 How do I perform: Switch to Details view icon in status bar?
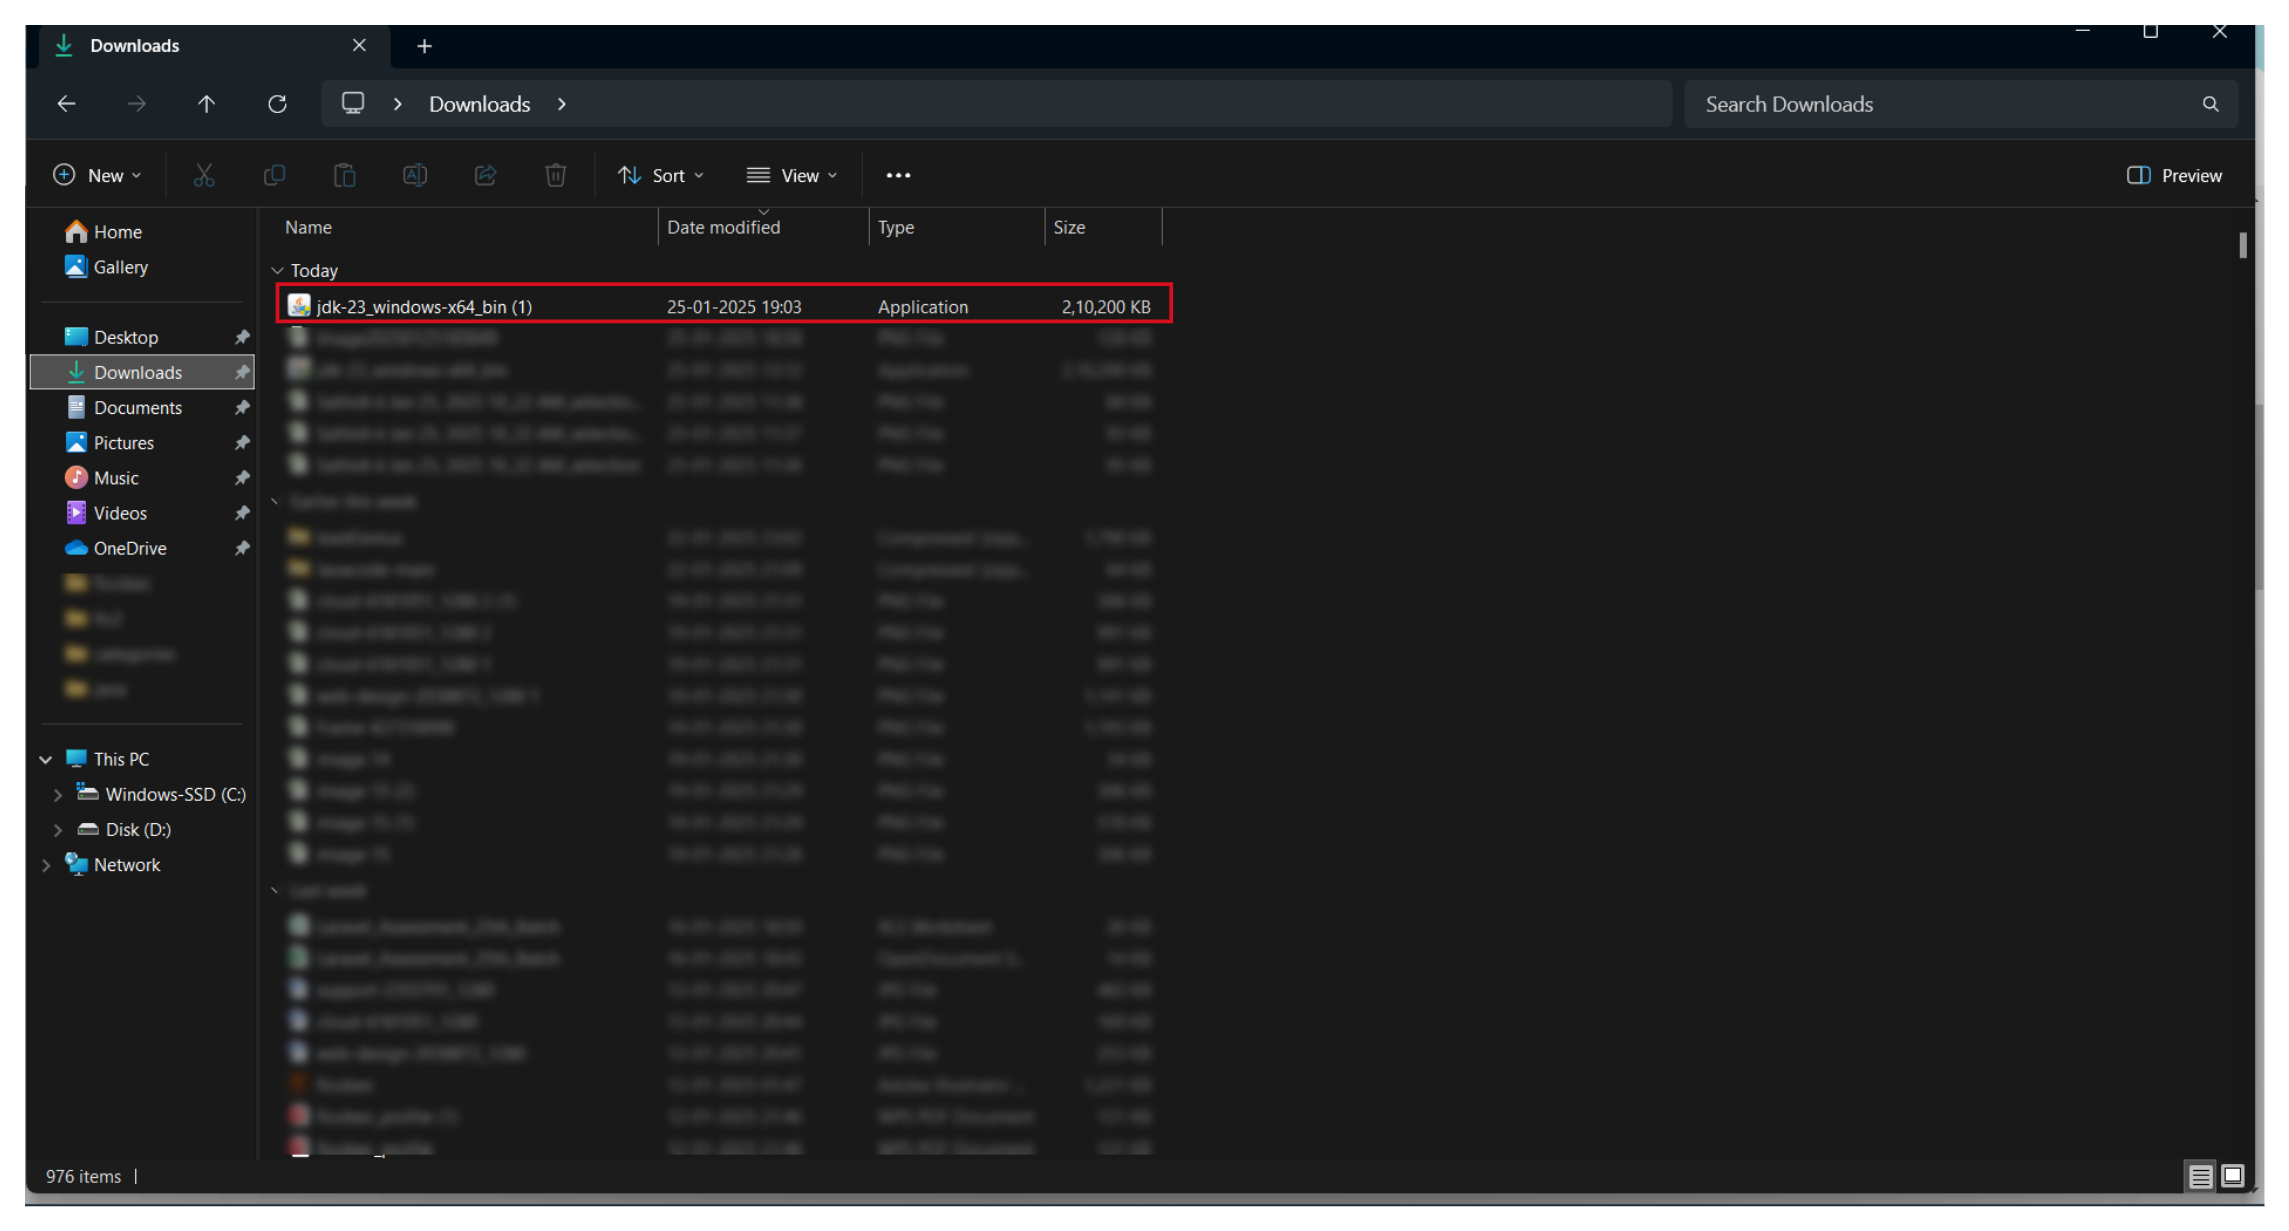2200,1177
